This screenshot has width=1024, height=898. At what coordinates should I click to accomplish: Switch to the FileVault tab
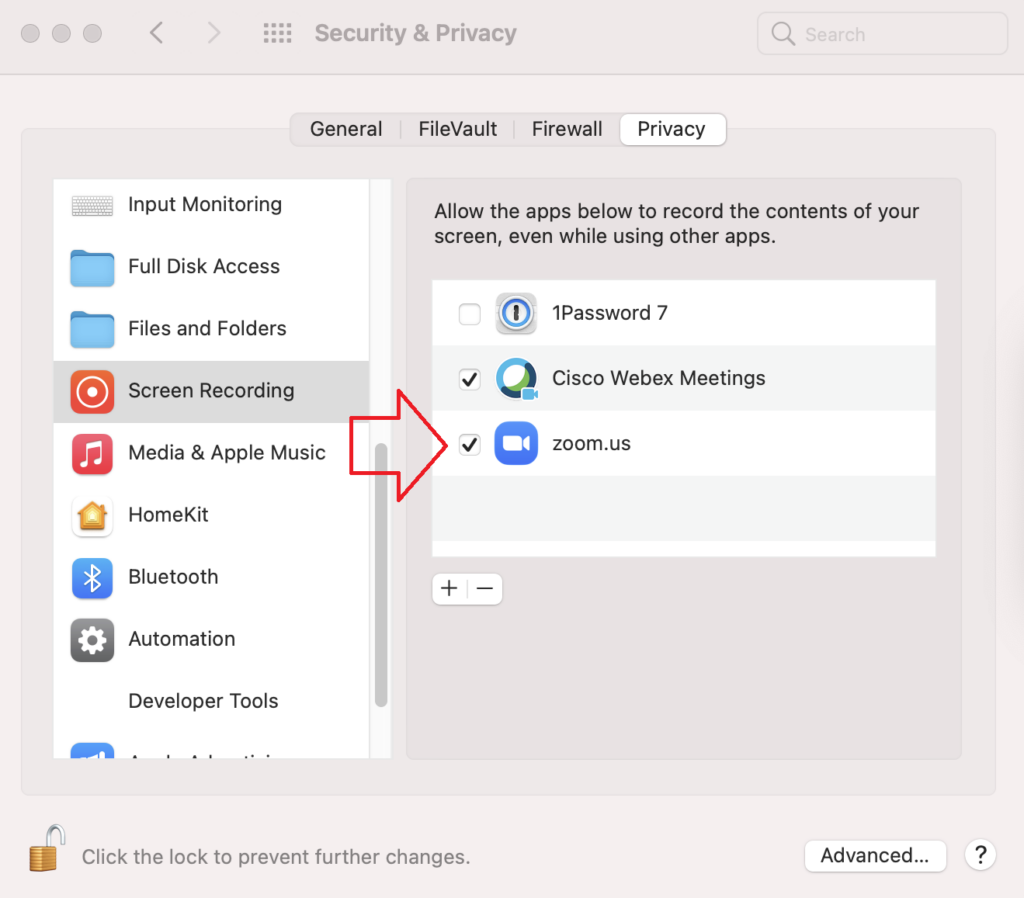point(458,129)
